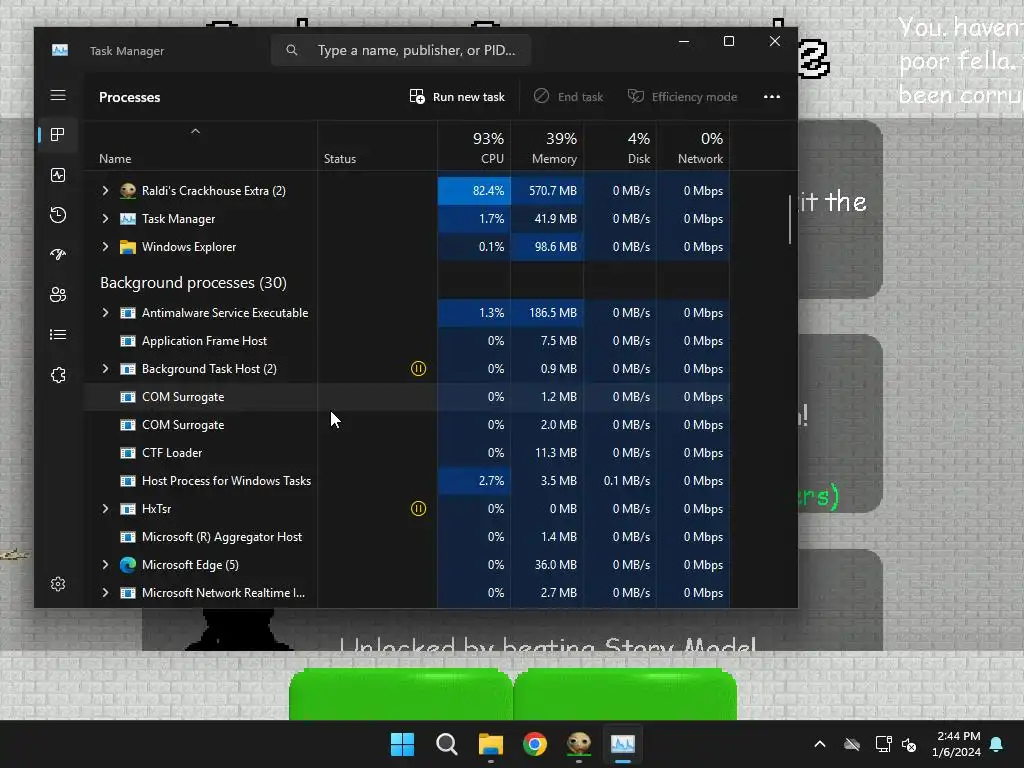Image resolution: width=1024 pixels, height=768 pixels.
Task: Click the muted volume tray icon
Action: point(909,744)
